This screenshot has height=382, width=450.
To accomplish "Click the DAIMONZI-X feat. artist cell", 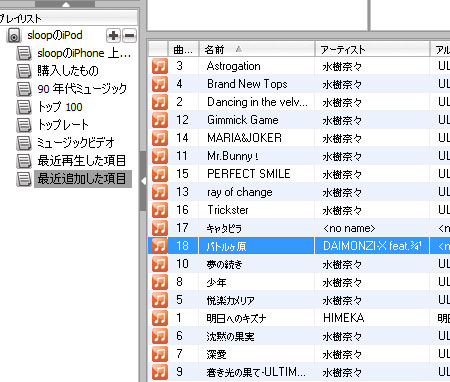I will click(372, 246).
